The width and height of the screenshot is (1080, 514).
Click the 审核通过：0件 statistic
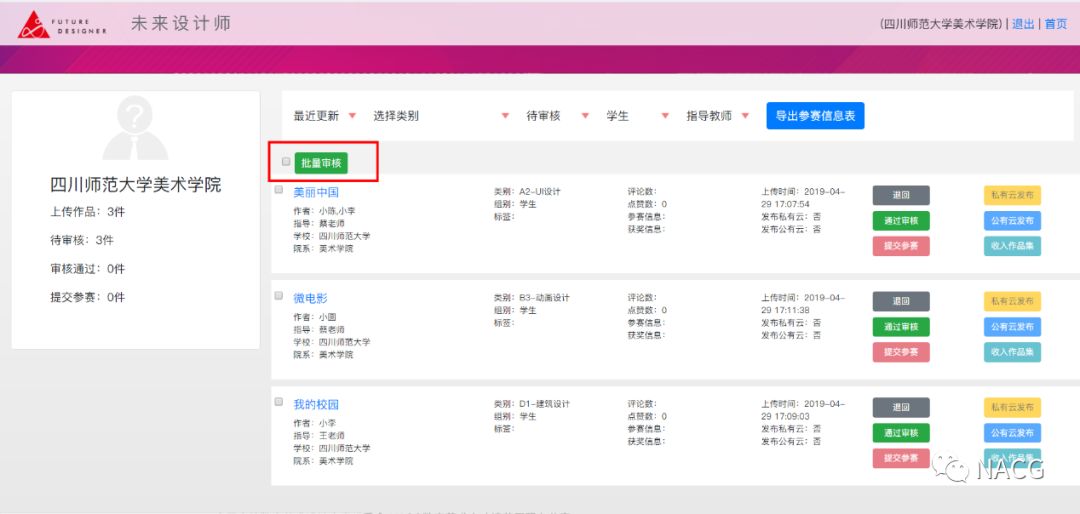87,269
